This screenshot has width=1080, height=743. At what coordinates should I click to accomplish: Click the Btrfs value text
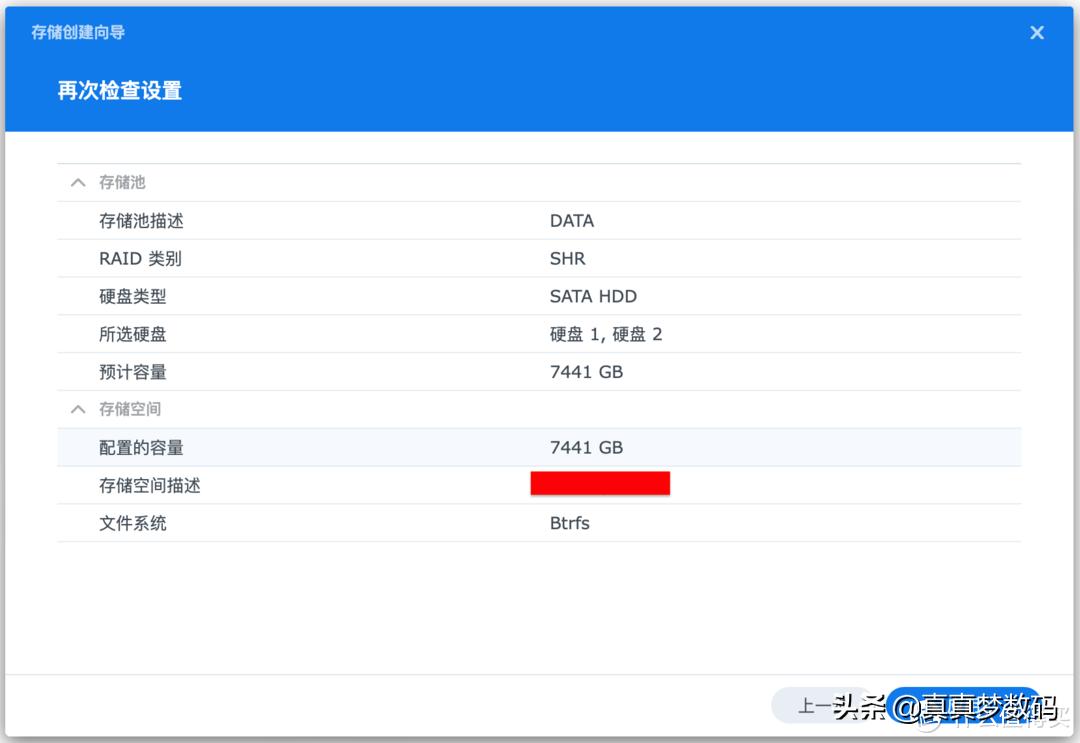568,522
